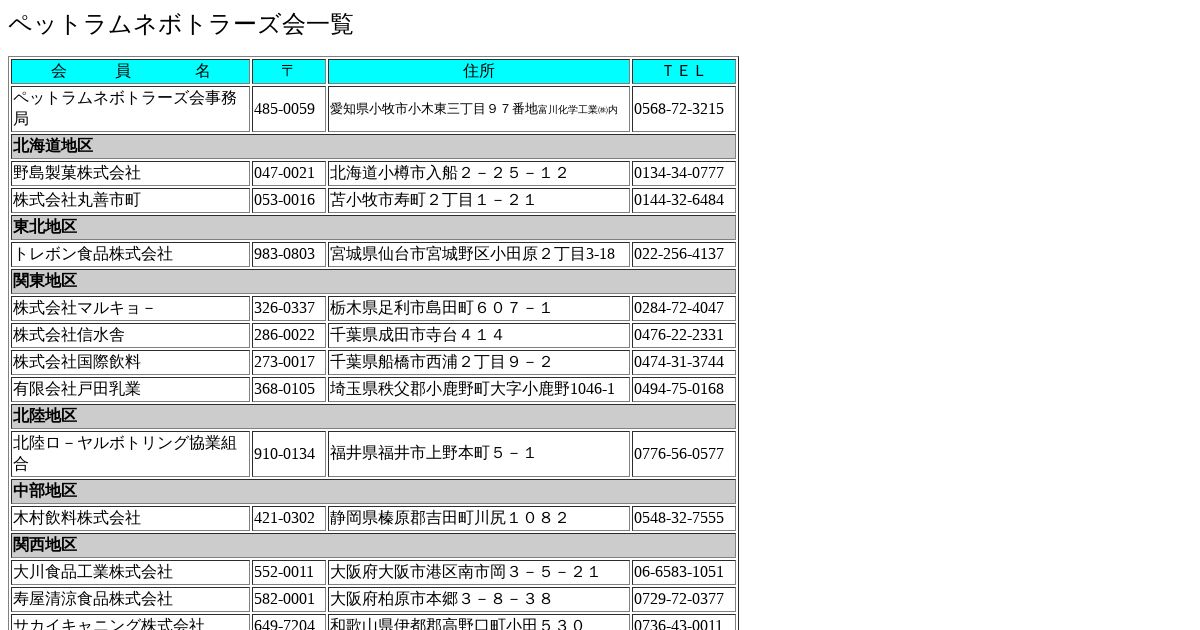The image size is (1200, 630).
Task: Click phone number 022-256-4137
Action: point(679,254)
